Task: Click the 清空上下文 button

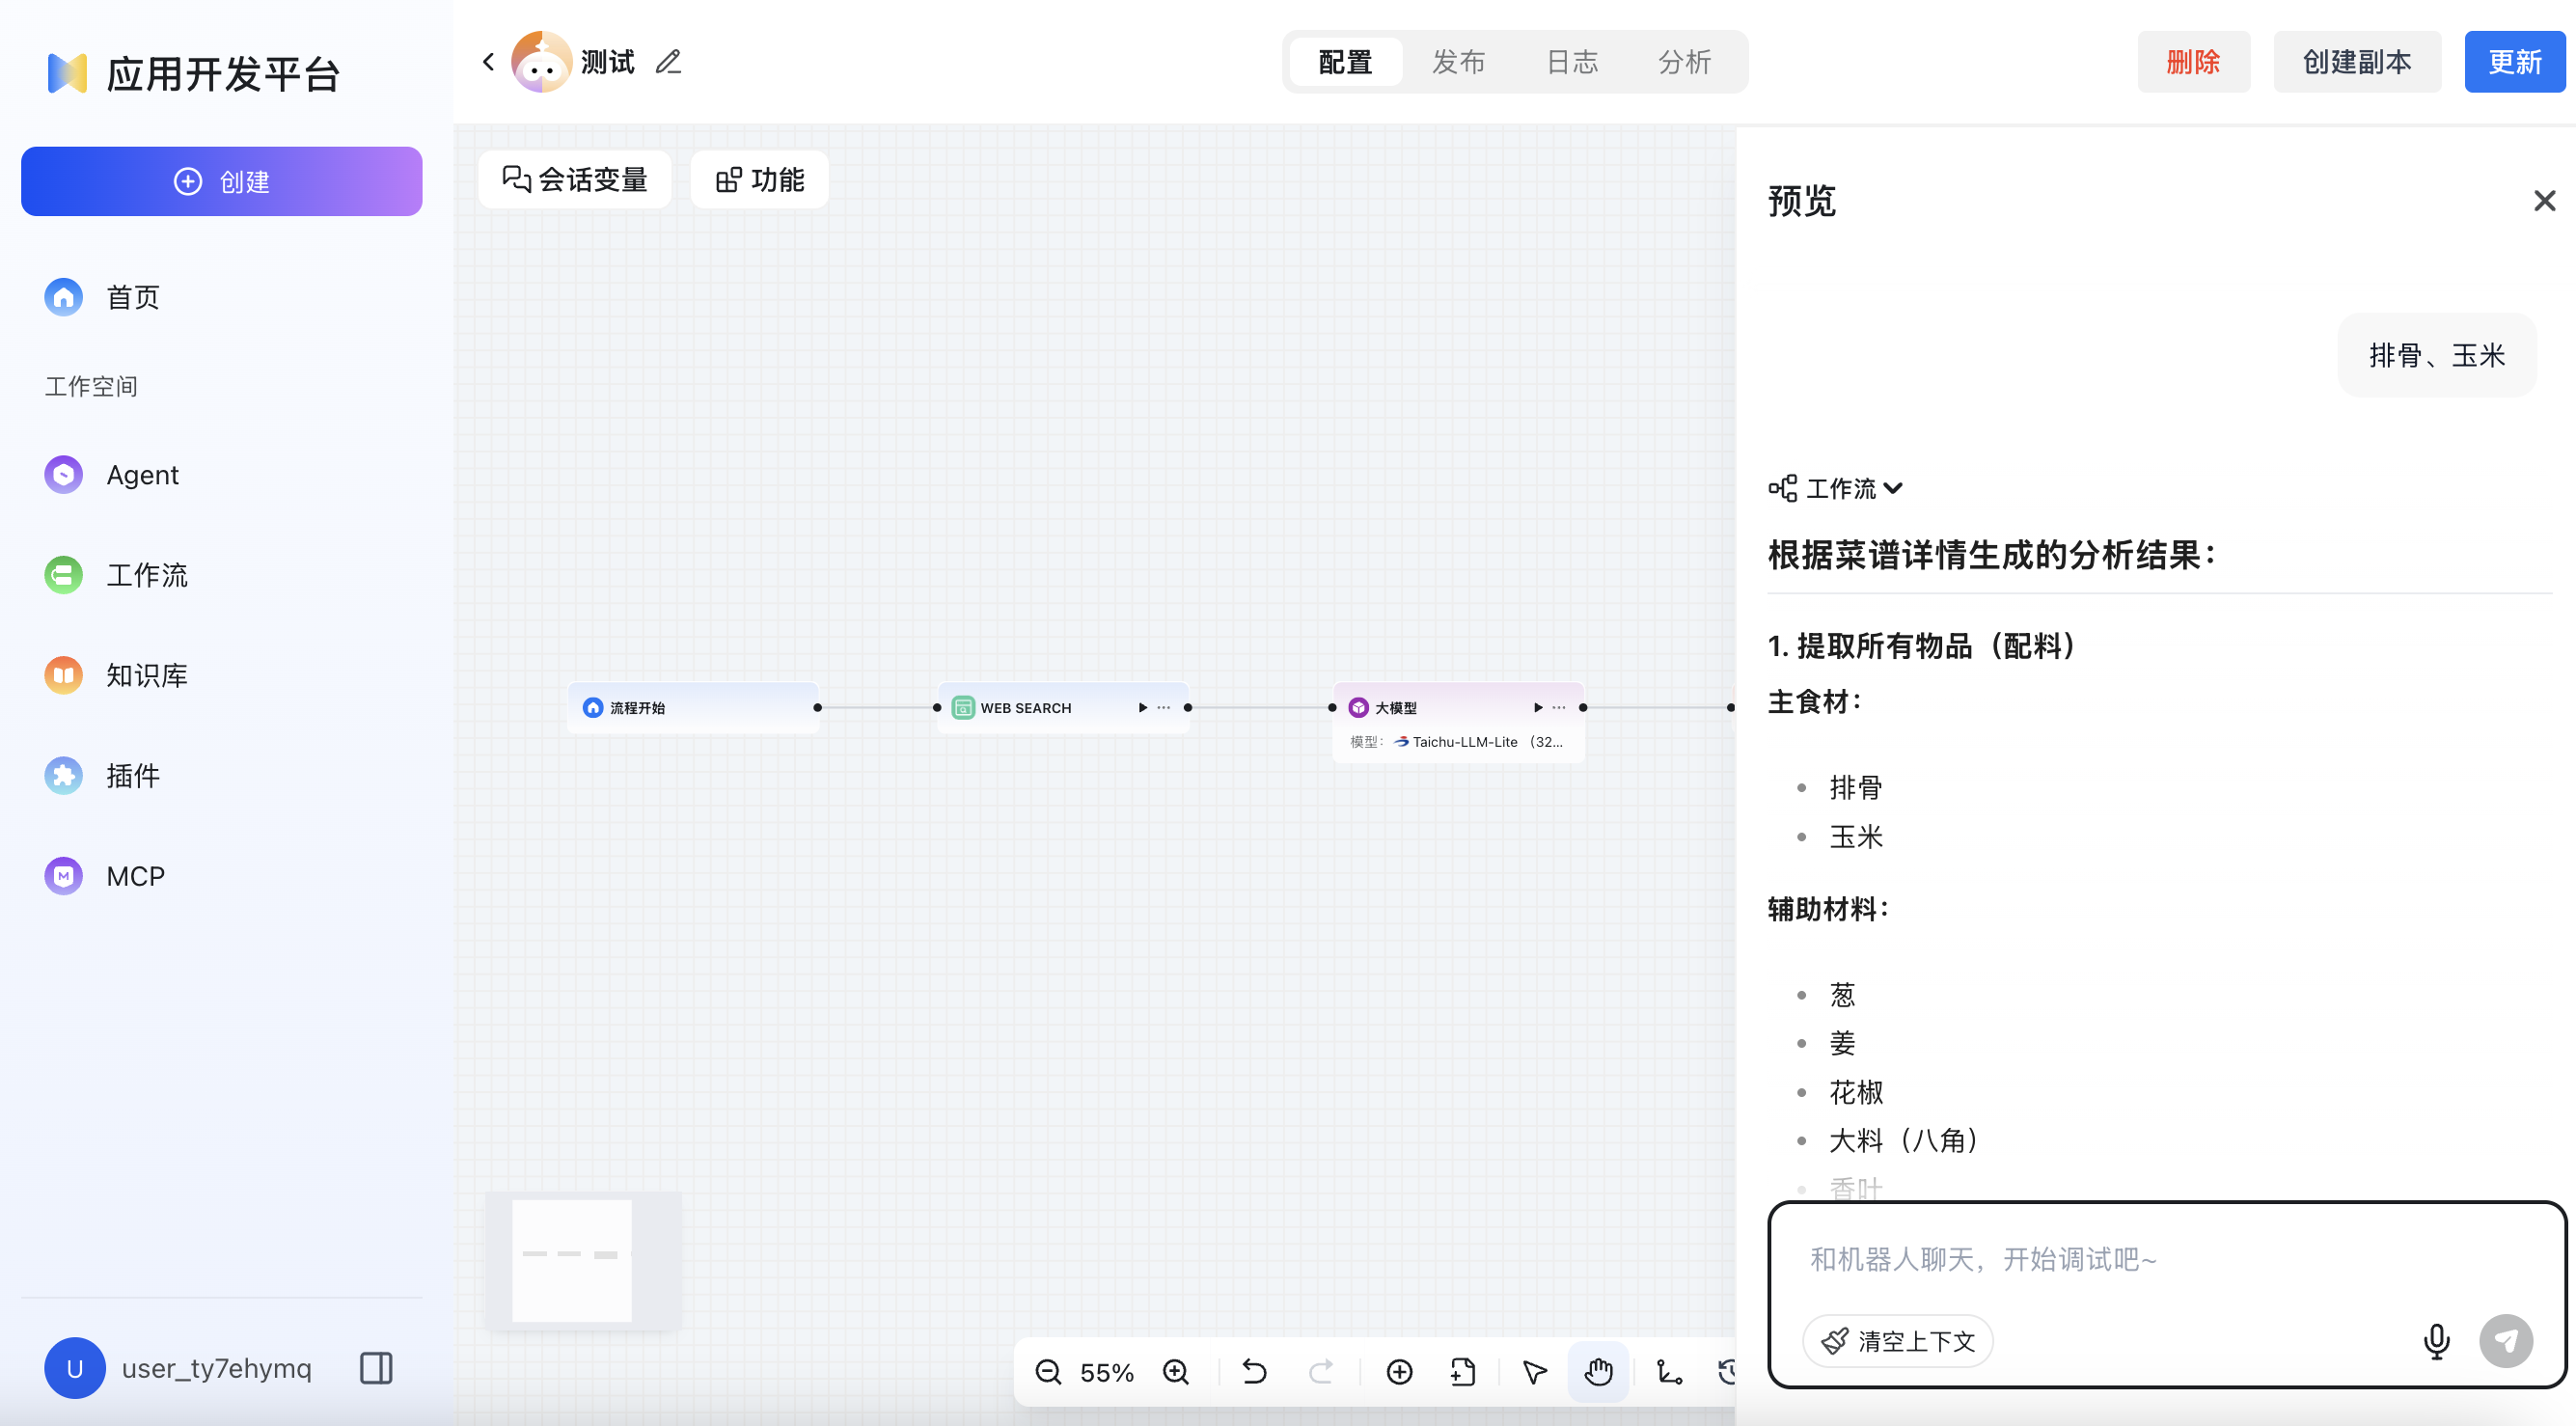Action: pos(1897,1341)
